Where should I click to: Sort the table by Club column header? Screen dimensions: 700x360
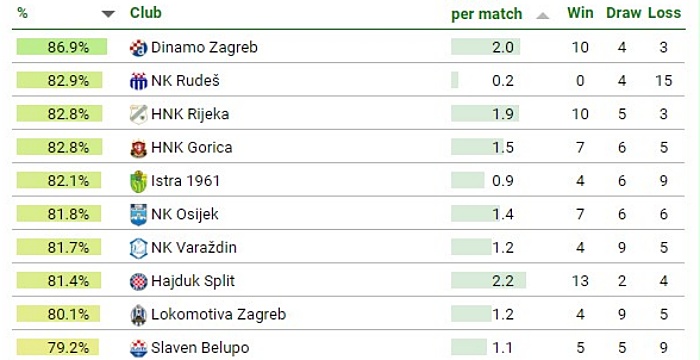click(146, 13)
